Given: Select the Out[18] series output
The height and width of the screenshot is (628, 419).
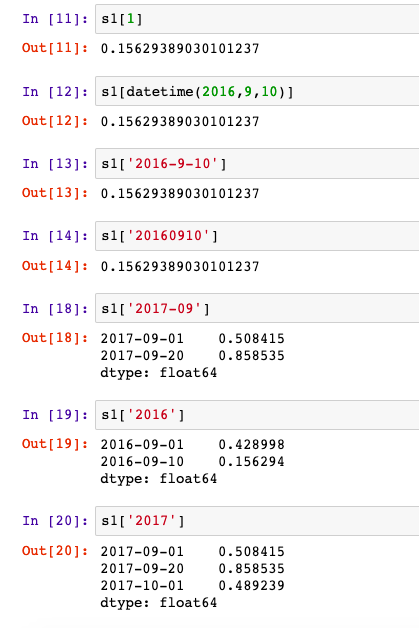Looking at the screenshot, I should point(192,356).
